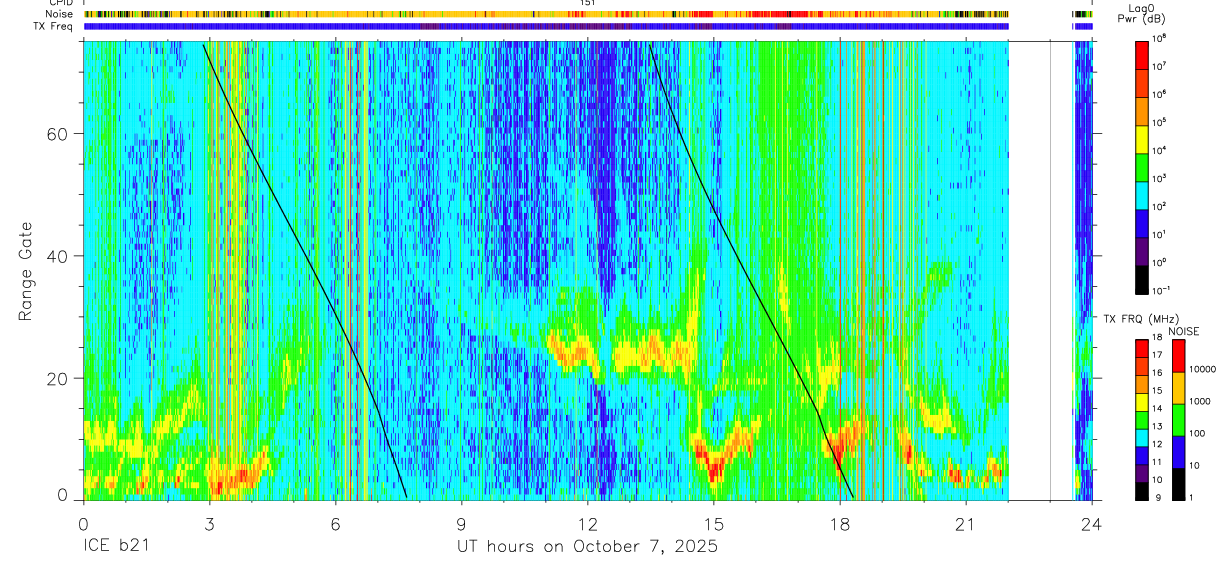
Task: Click the top power label 10^8 on Pwr scale
Action: (1158, 38)
